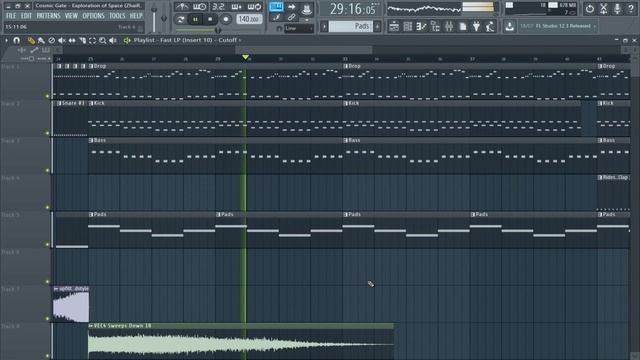Open clip menu of first Bass pattern
640x360 pixels.
[x=91, y=140]
